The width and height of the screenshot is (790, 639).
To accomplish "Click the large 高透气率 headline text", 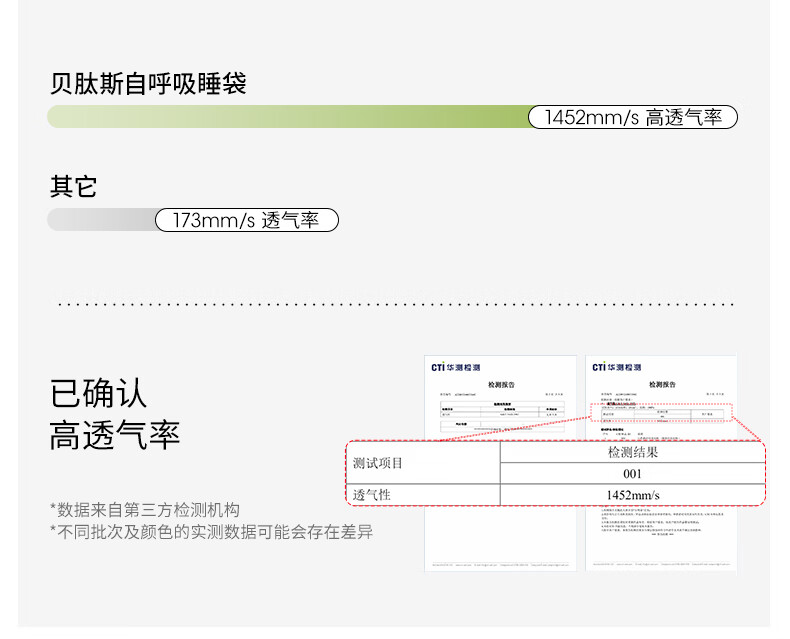I will tap(115, 435).
